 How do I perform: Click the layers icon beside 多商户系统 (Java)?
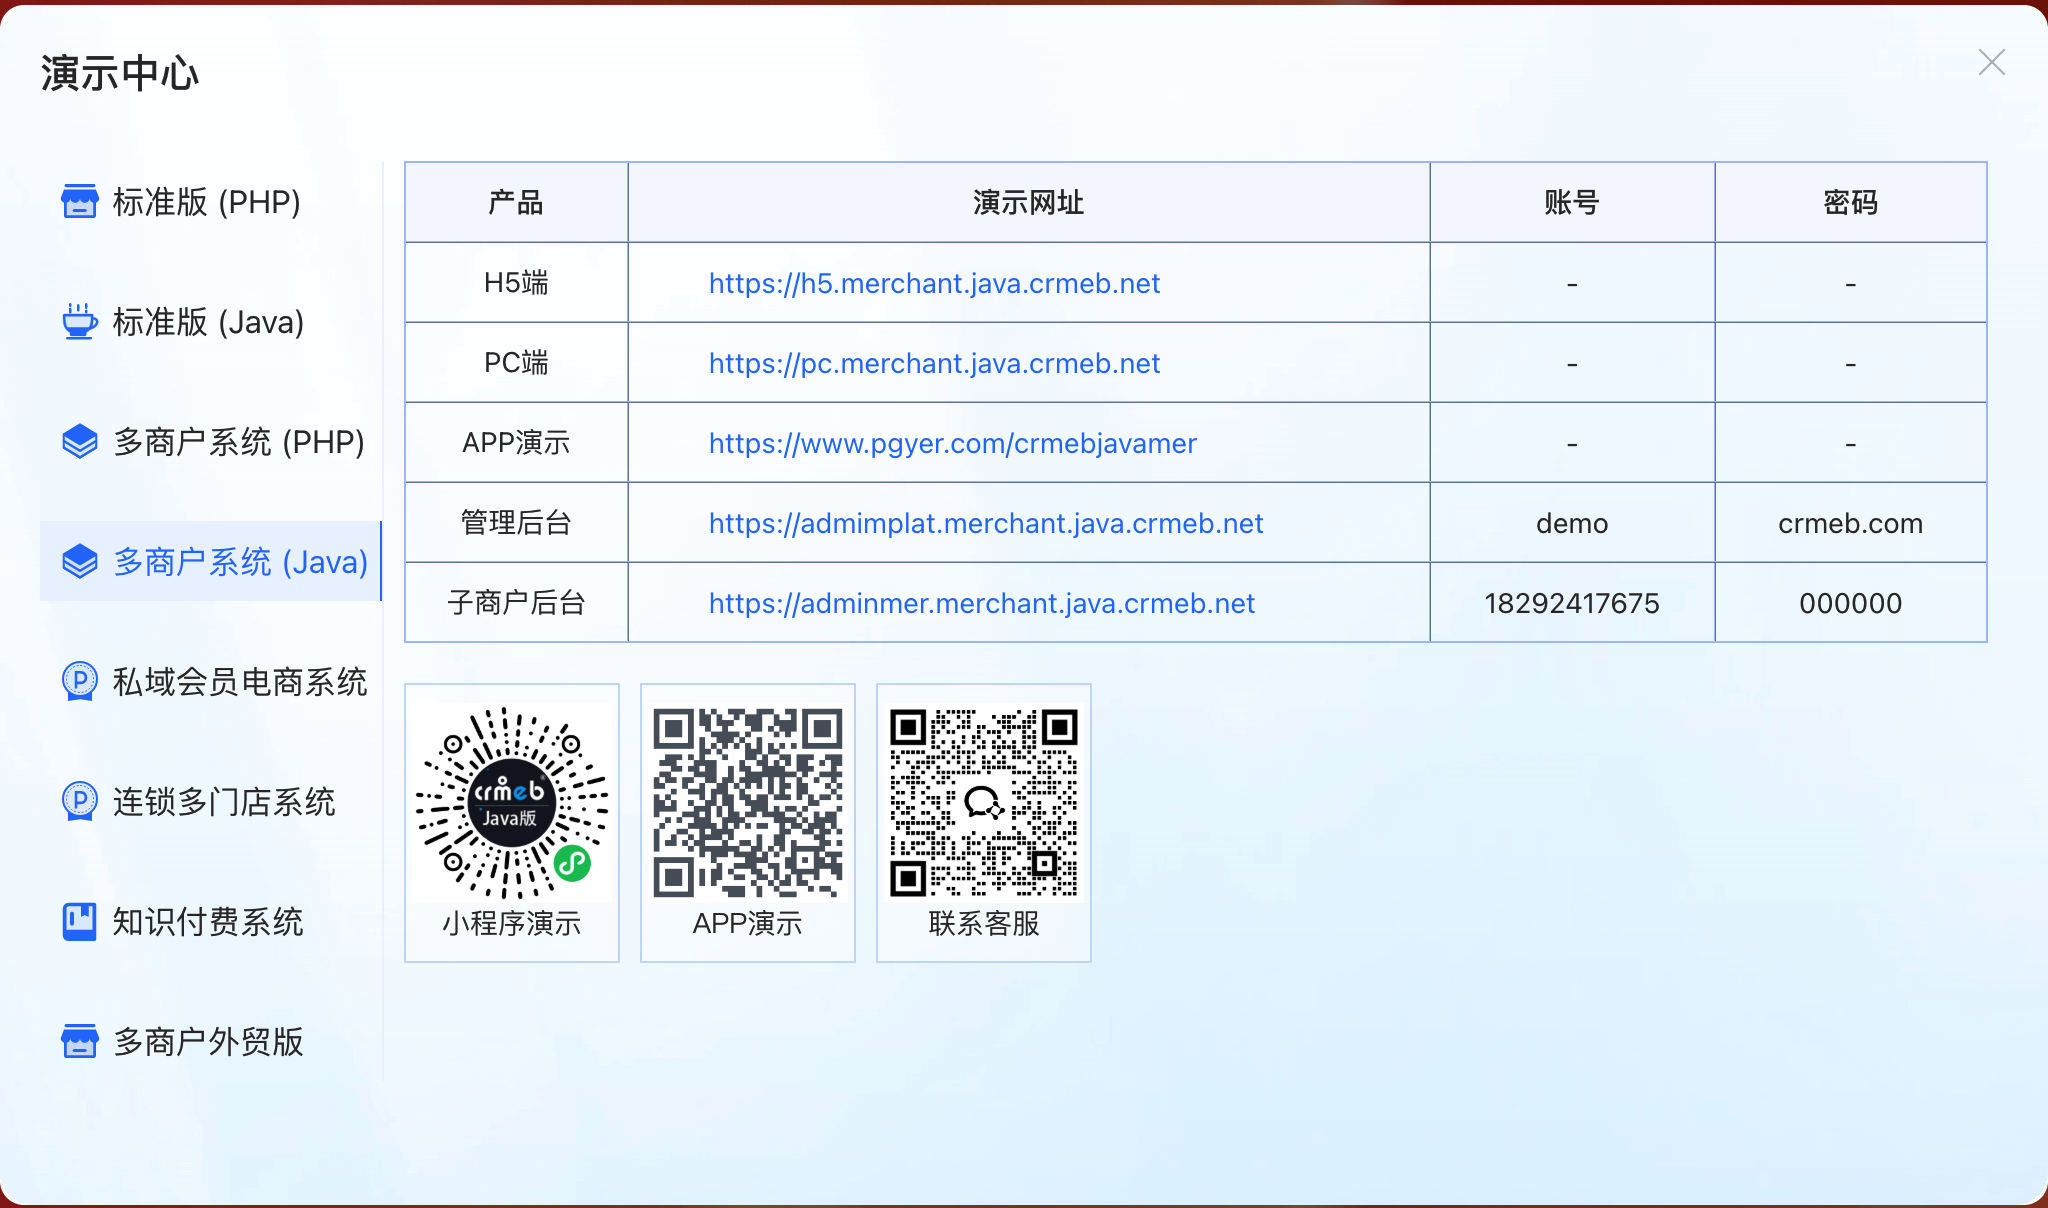(x=80, y=561)
